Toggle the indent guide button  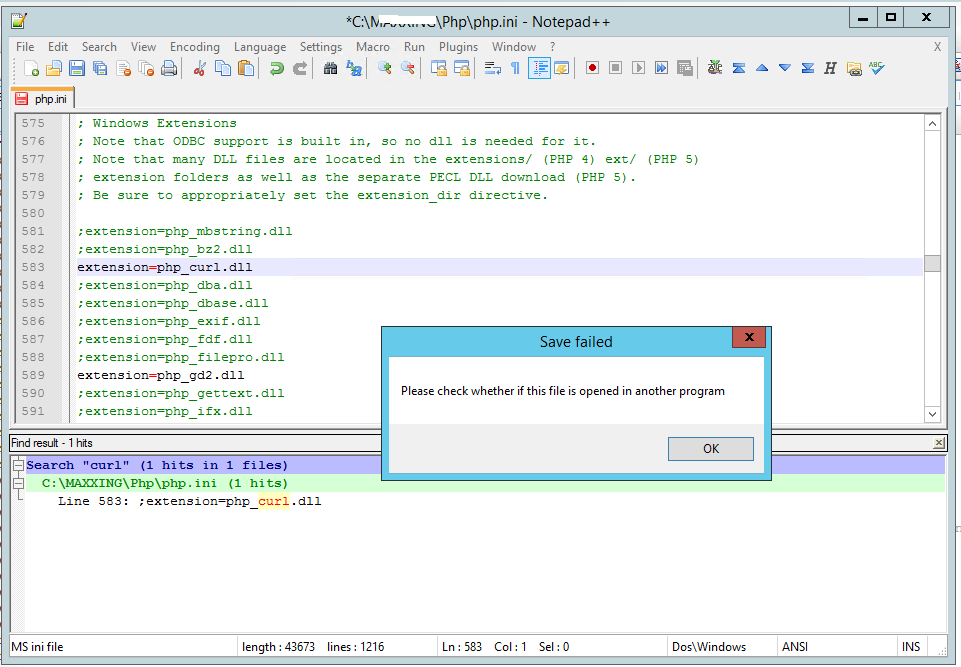pos(539,69)
